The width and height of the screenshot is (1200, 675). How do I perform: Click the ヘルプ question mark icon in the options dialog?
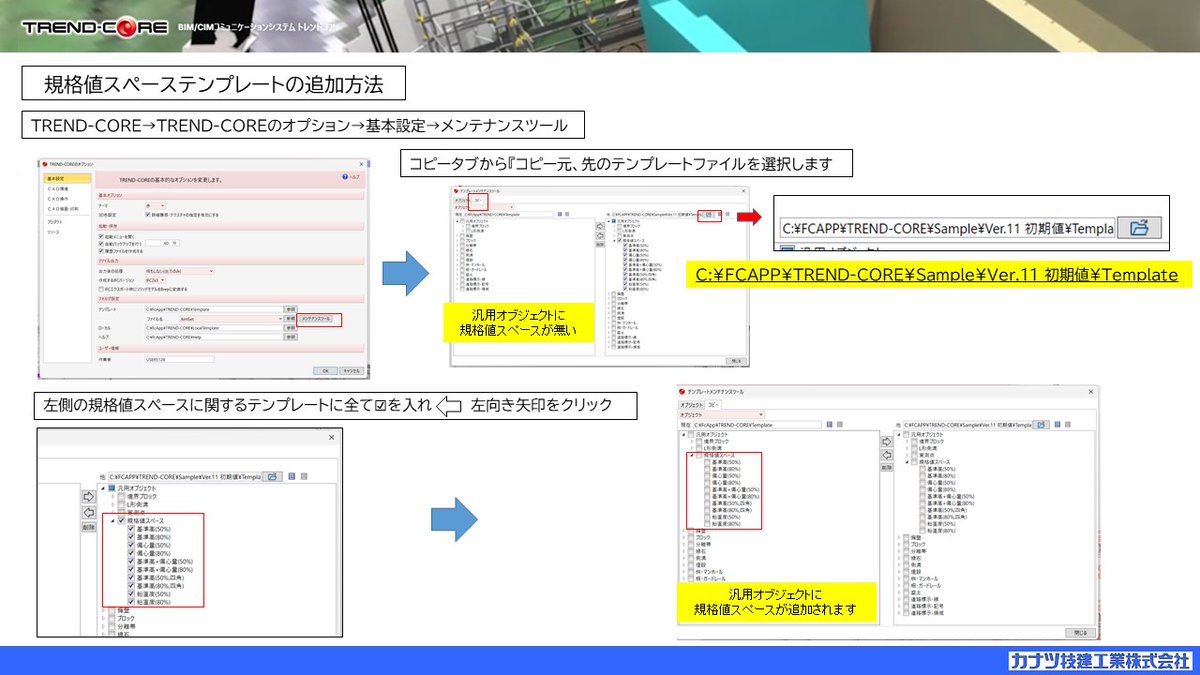point(345,177)
